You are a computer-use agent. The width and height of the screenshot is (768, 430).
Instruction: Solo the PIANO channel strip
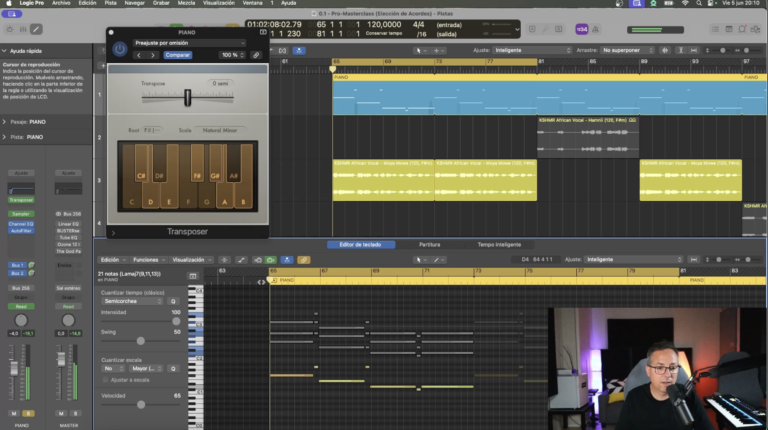click(x=28, y=413)
